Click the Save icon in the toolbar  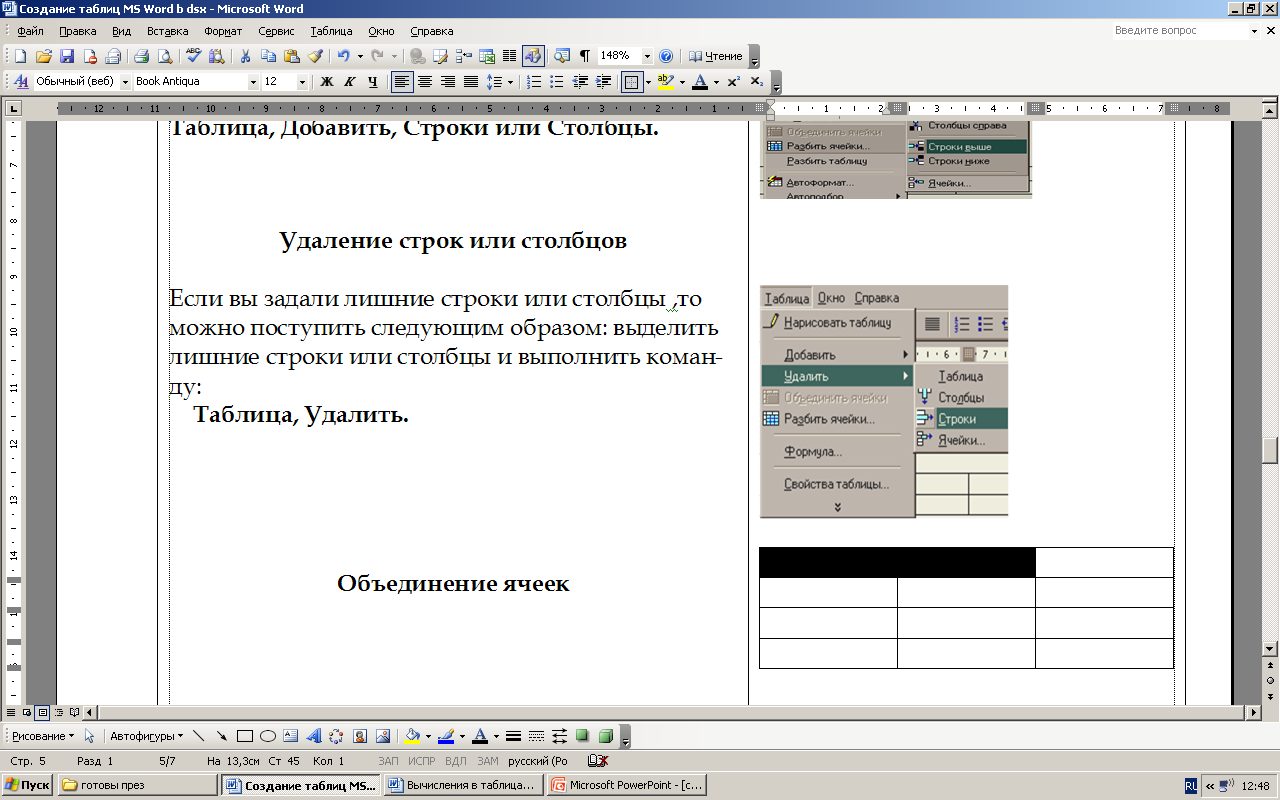(66, 56)
